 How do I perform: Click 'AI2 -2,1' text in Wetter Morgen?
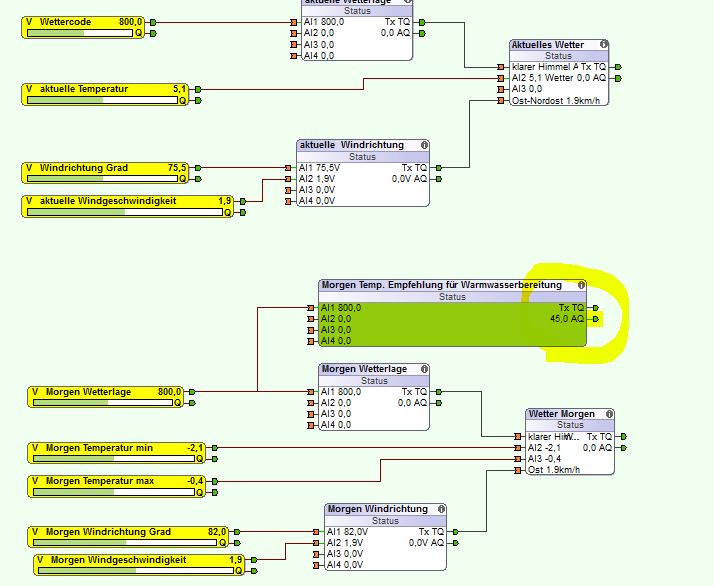544,448
